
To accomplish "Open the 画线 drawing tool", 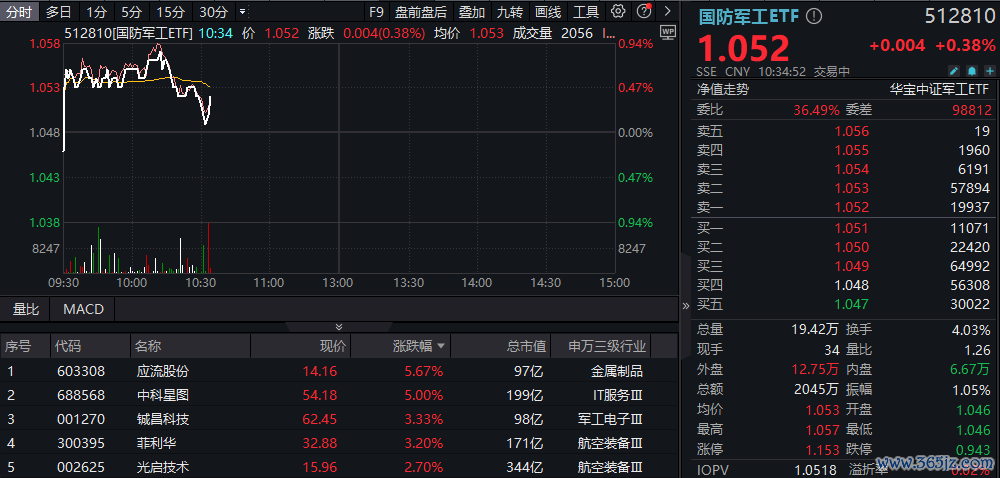I will pyautogui.click(x=548, y=12).
